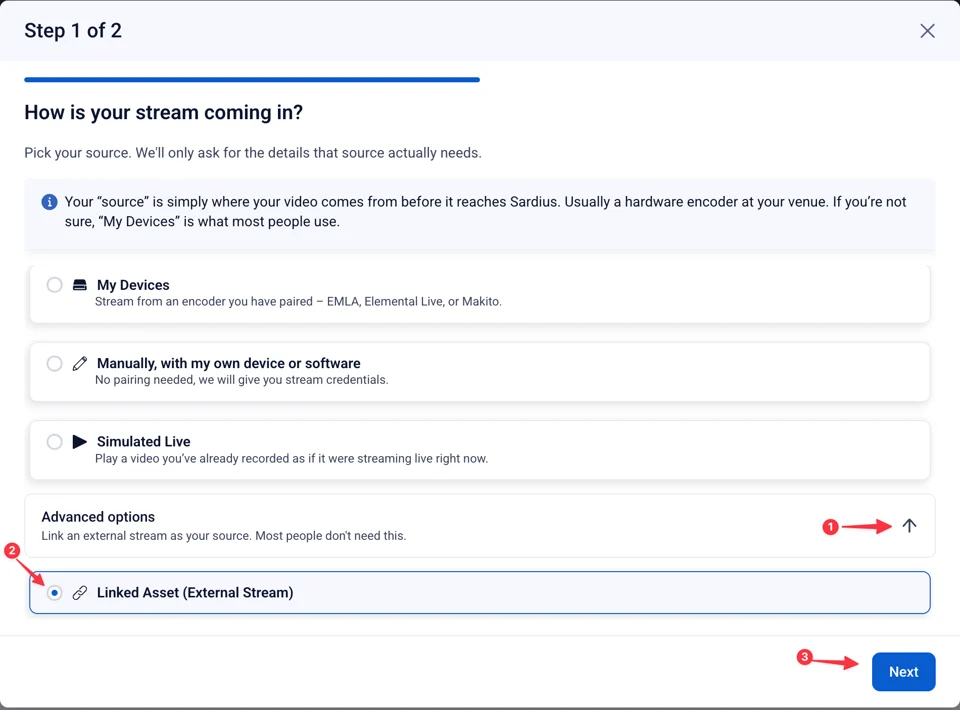Collapse Advanced options with the up arrow
This screenshot has height=710, width=960.
coord(909,526)
